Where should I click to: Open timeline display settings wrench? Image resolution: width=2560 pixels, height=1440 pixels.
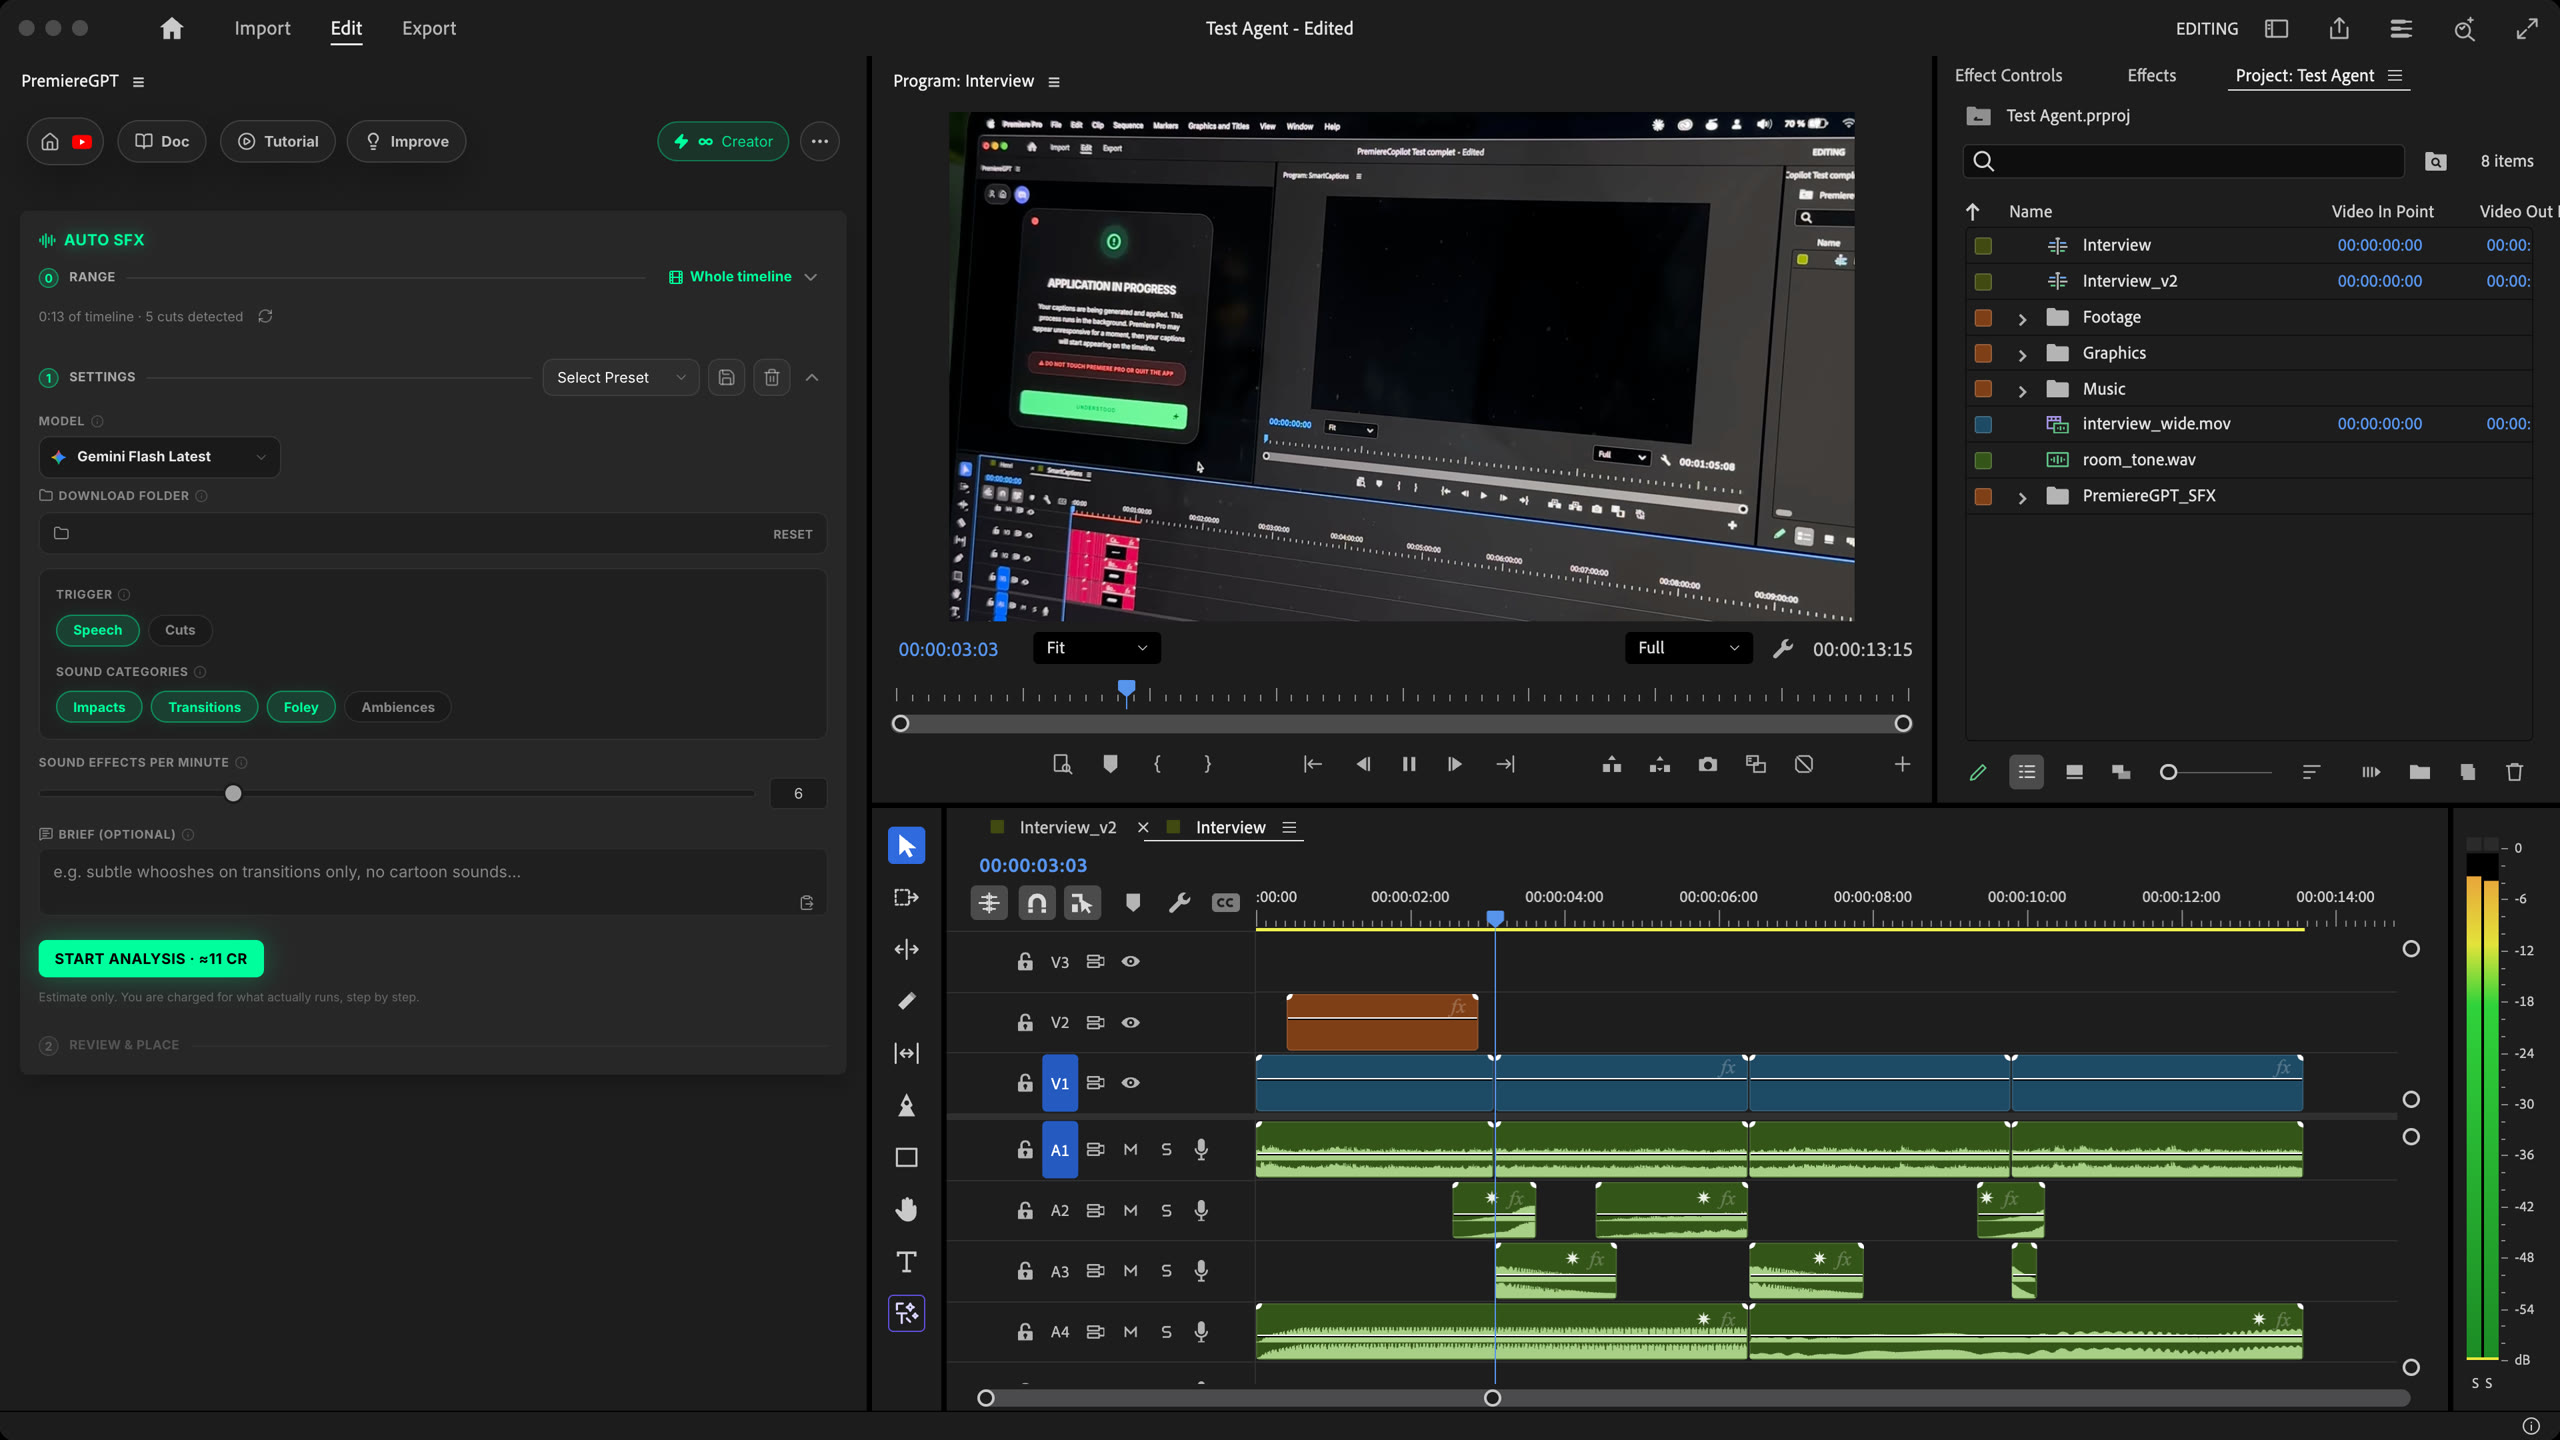coord(1179,903)
